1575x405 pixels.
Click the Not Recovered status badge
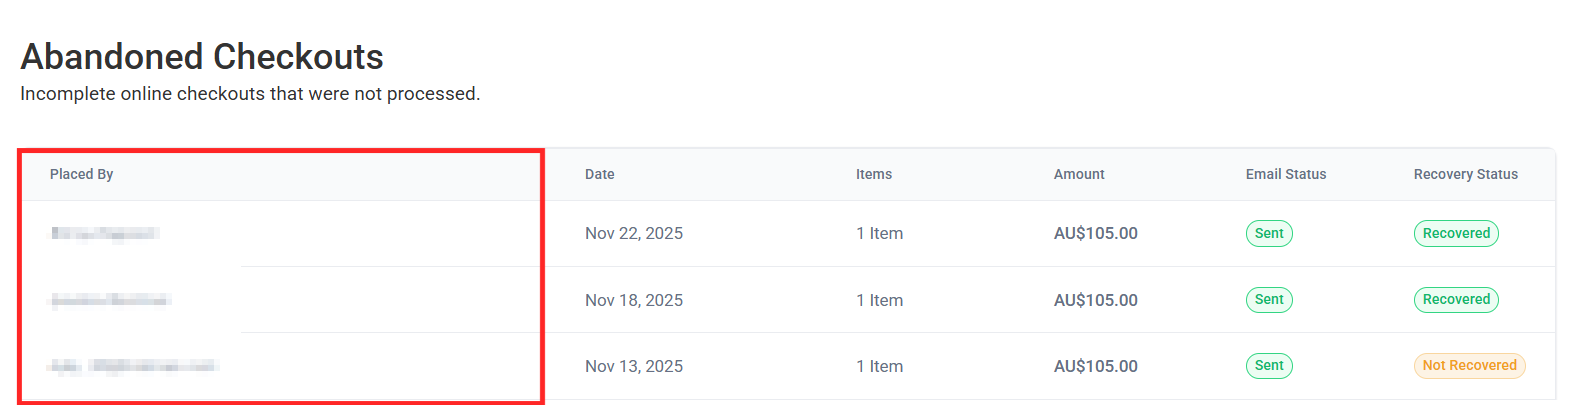[1468, 365]
